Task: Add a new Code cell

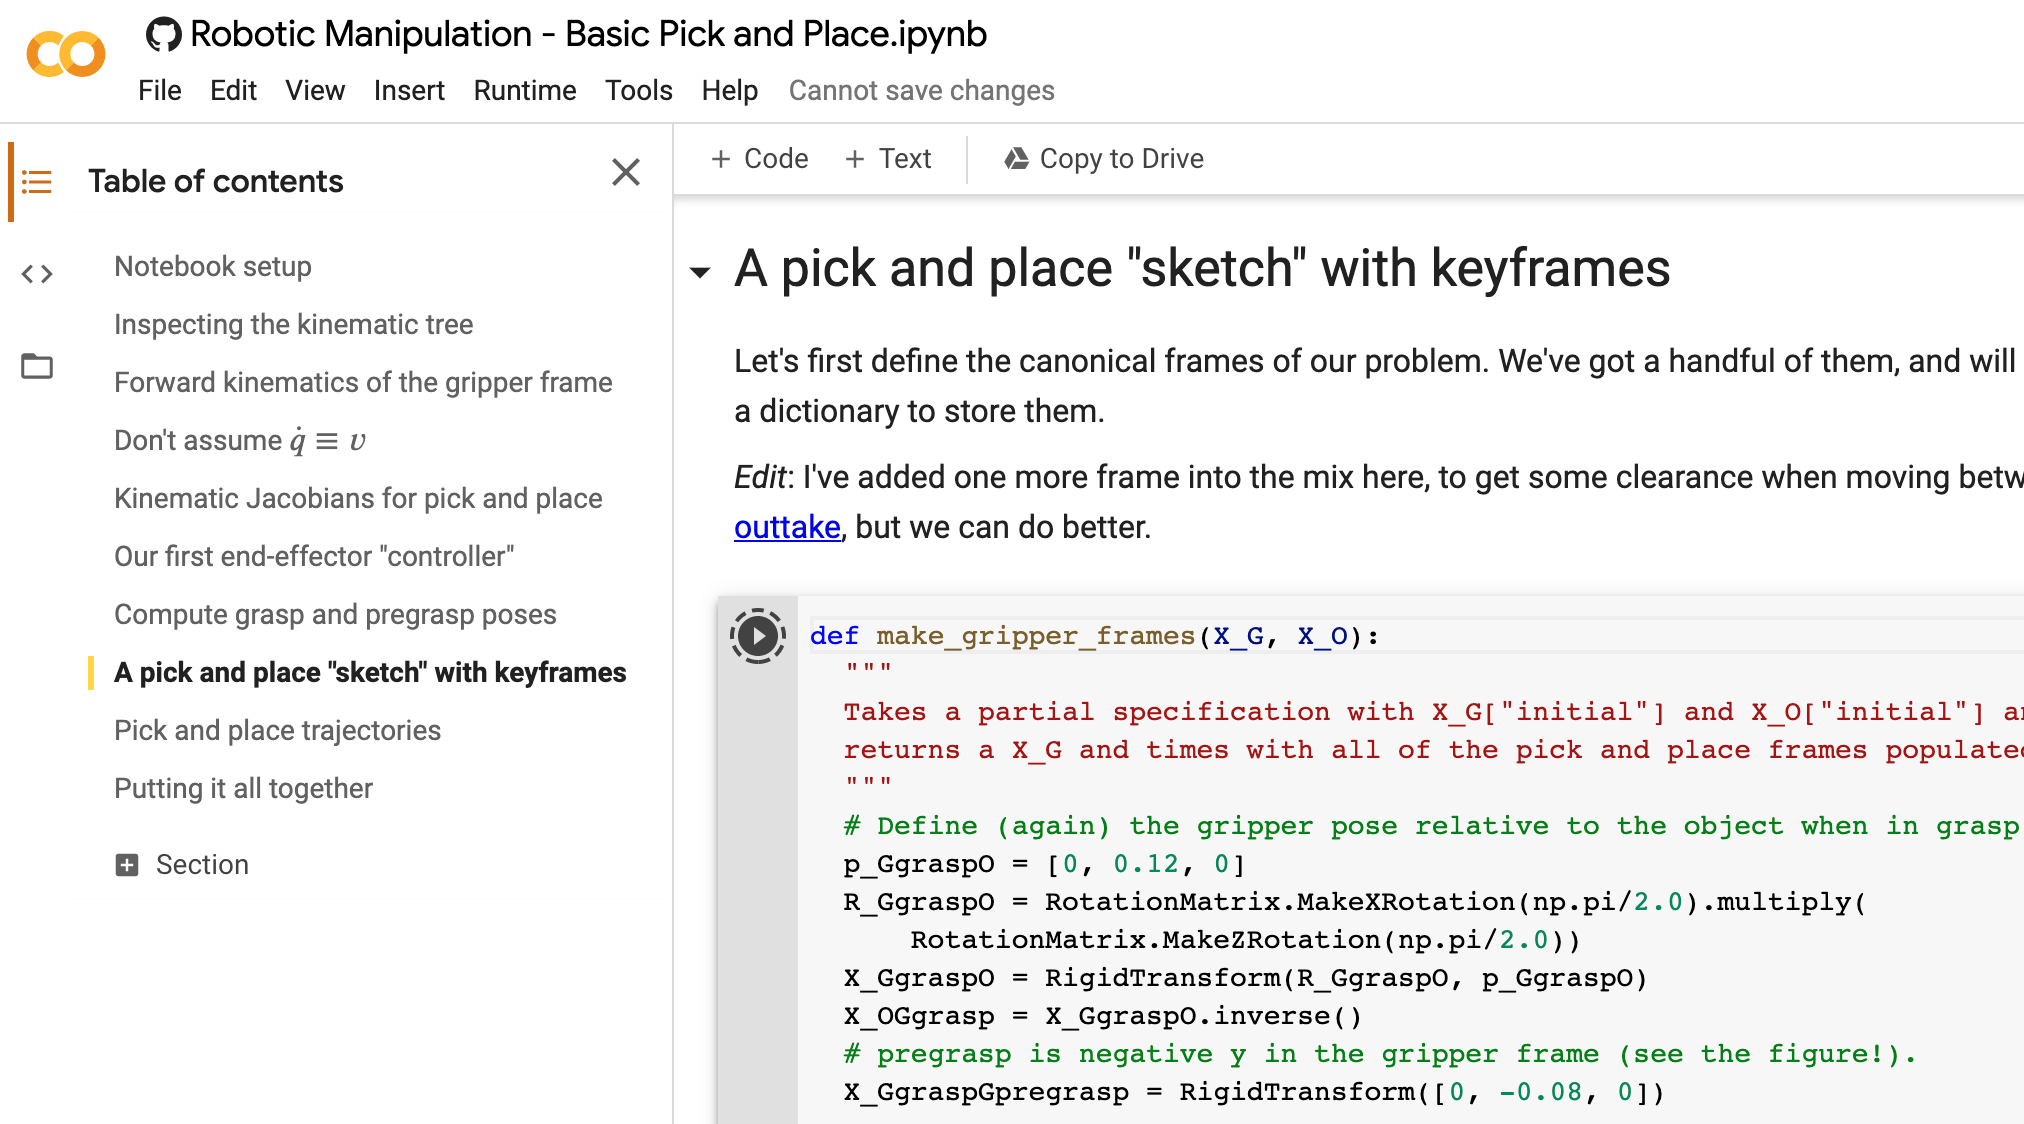Action: 759,159
